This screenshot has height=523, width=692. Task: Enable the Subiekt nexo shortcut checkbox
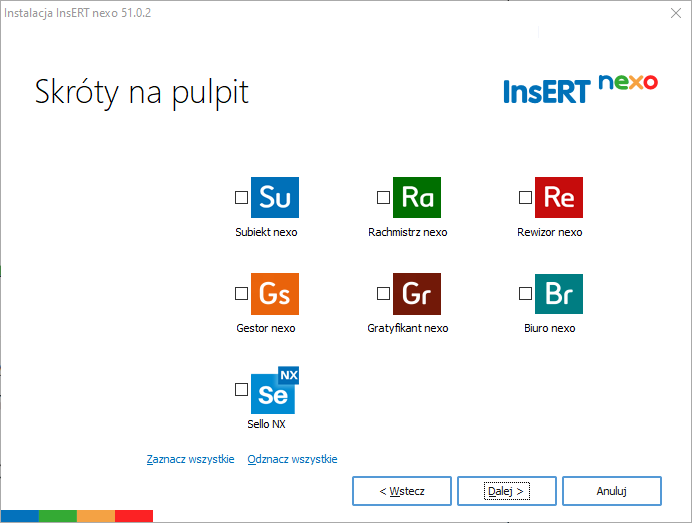tap(241, 197)
